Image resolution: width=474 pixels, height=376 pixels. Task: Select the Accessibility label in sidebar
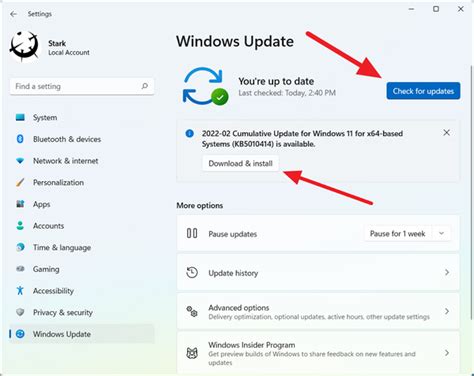click(53, 291)
